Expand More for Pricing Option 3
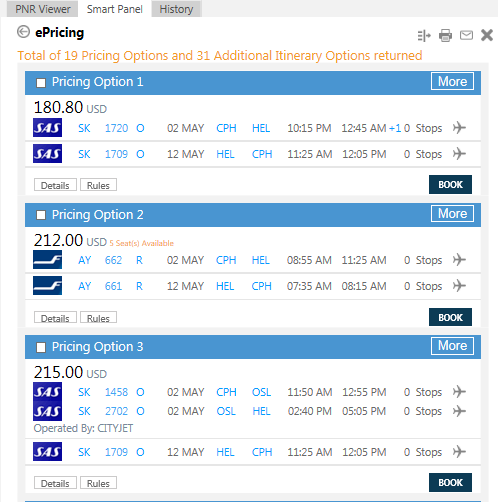The image size is (498, 502). tap(452, 346)
